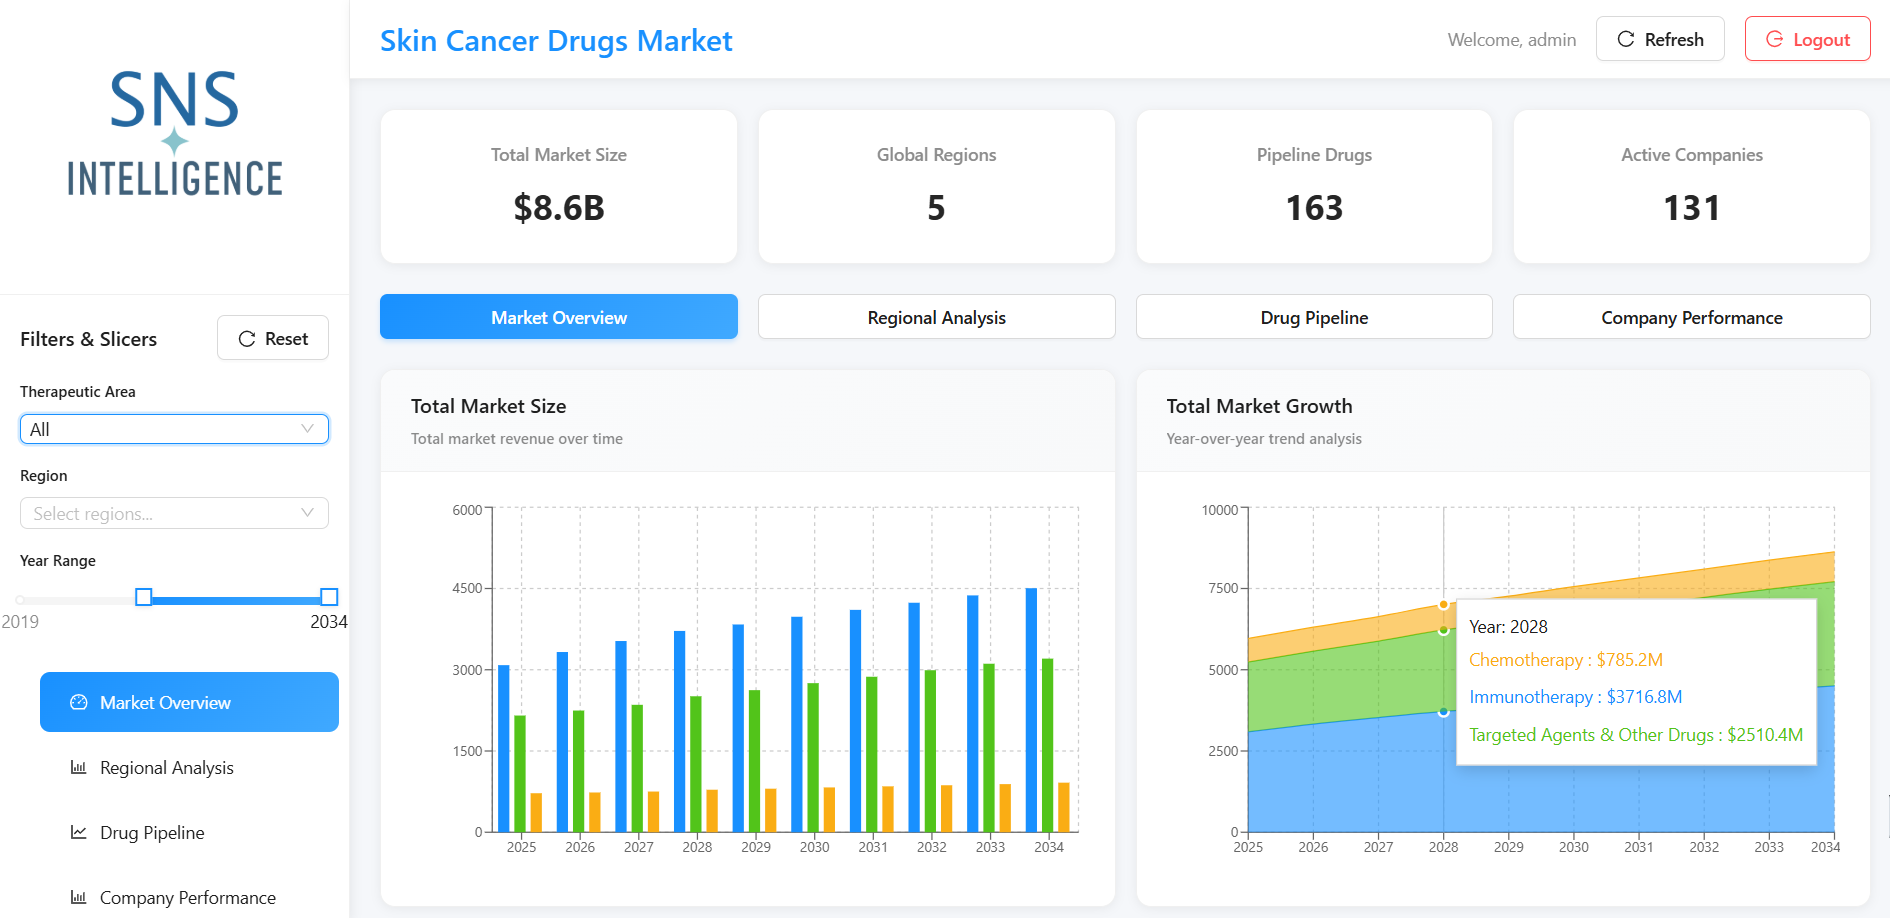Select the Market Overview gauge icon in sidebar
This screenshot has width=1890, height=918.
pos(78,702)
